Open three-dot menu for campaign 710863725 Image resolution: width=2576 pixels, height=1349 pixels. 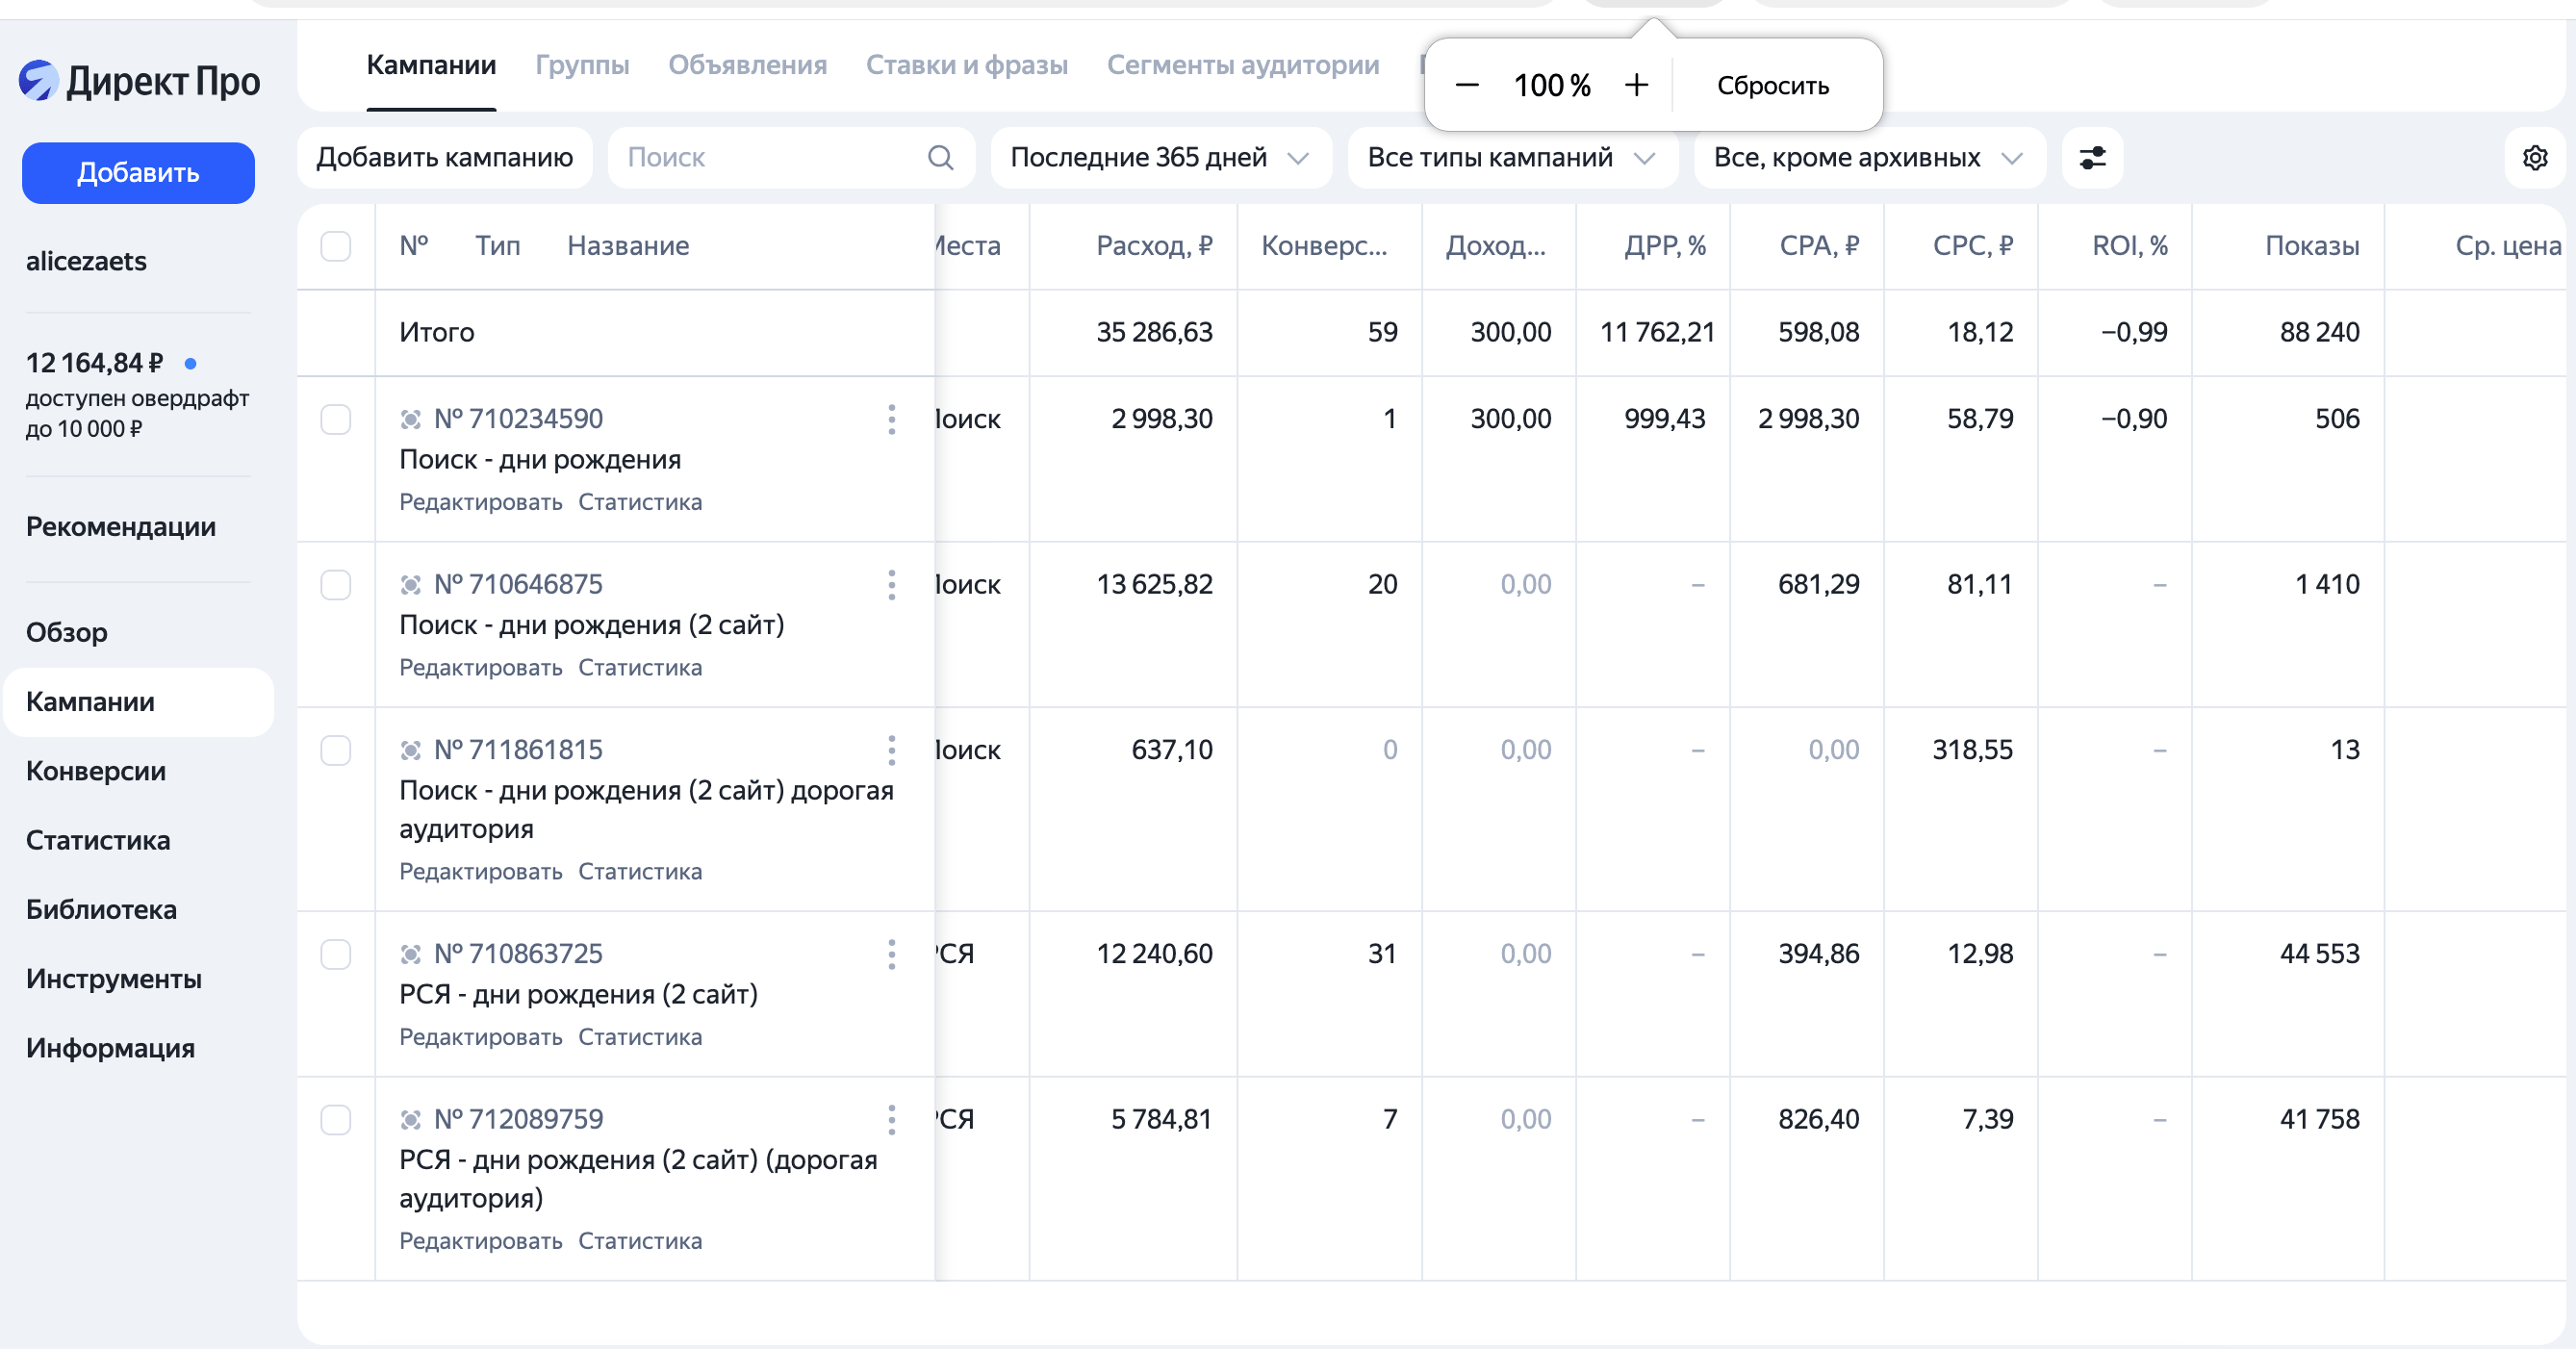891,954
